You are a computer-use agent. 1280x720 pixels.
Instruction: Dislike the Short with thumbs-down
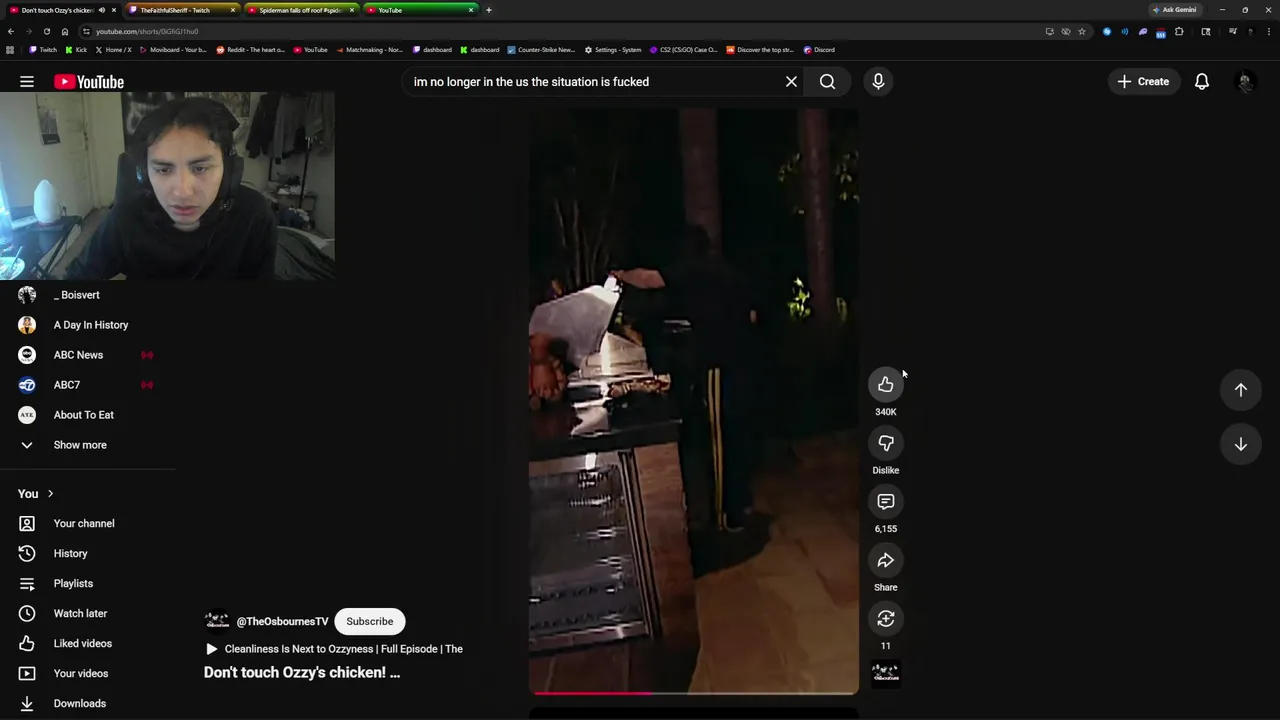(x=886, y=443)
